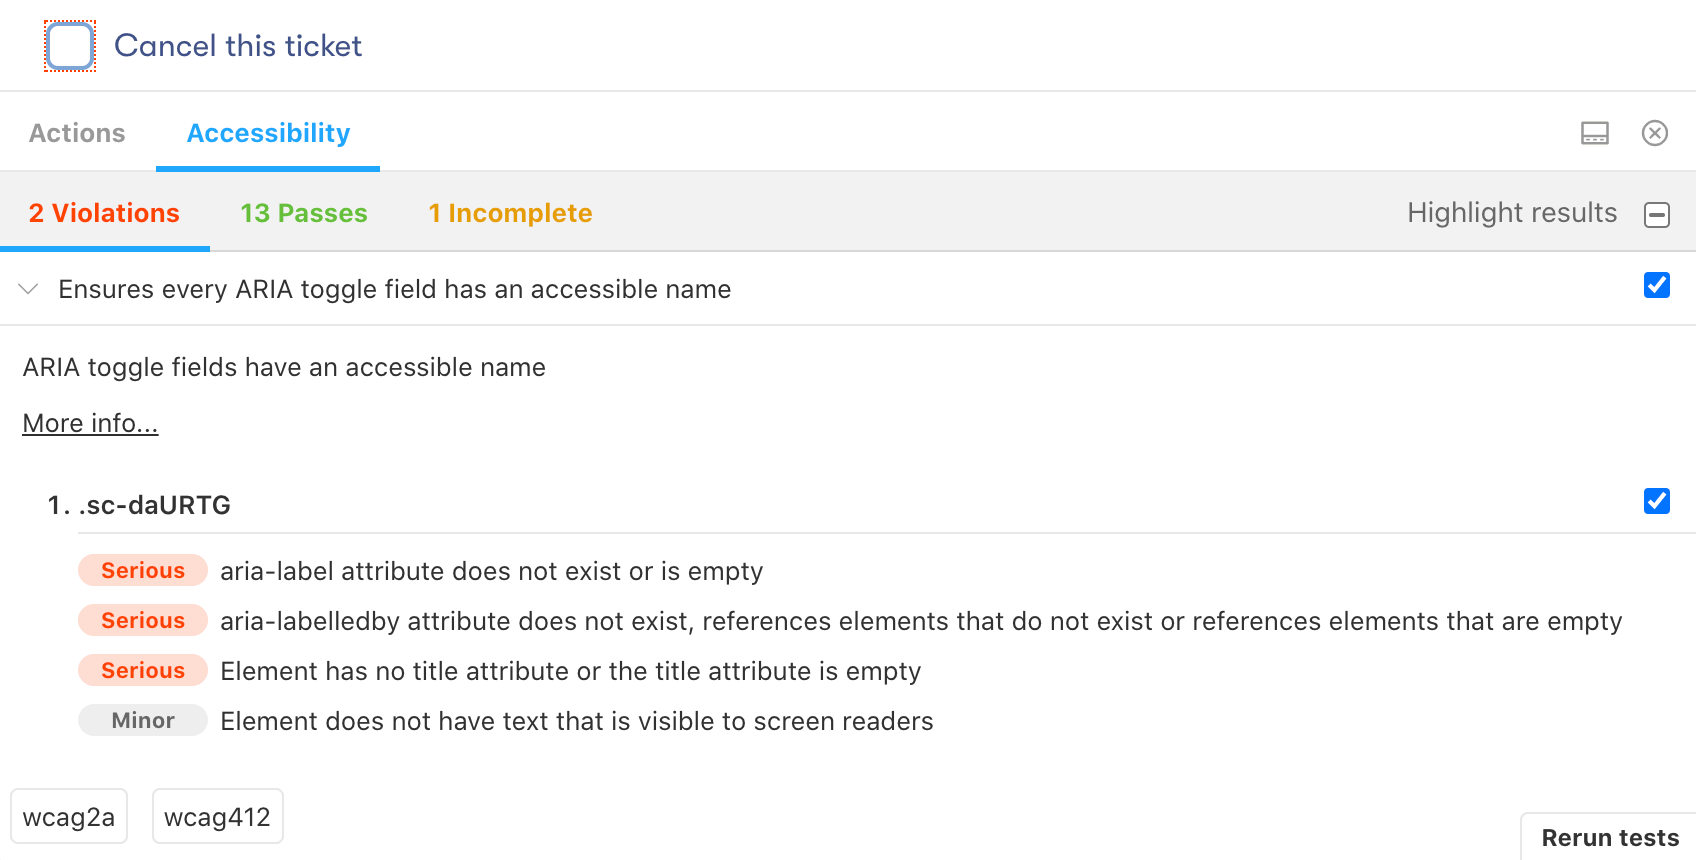Image resolution: width=1696 pixels, height=860 pixels.
Task: Select the Accessibility tab
Action: tap(267, 132)
